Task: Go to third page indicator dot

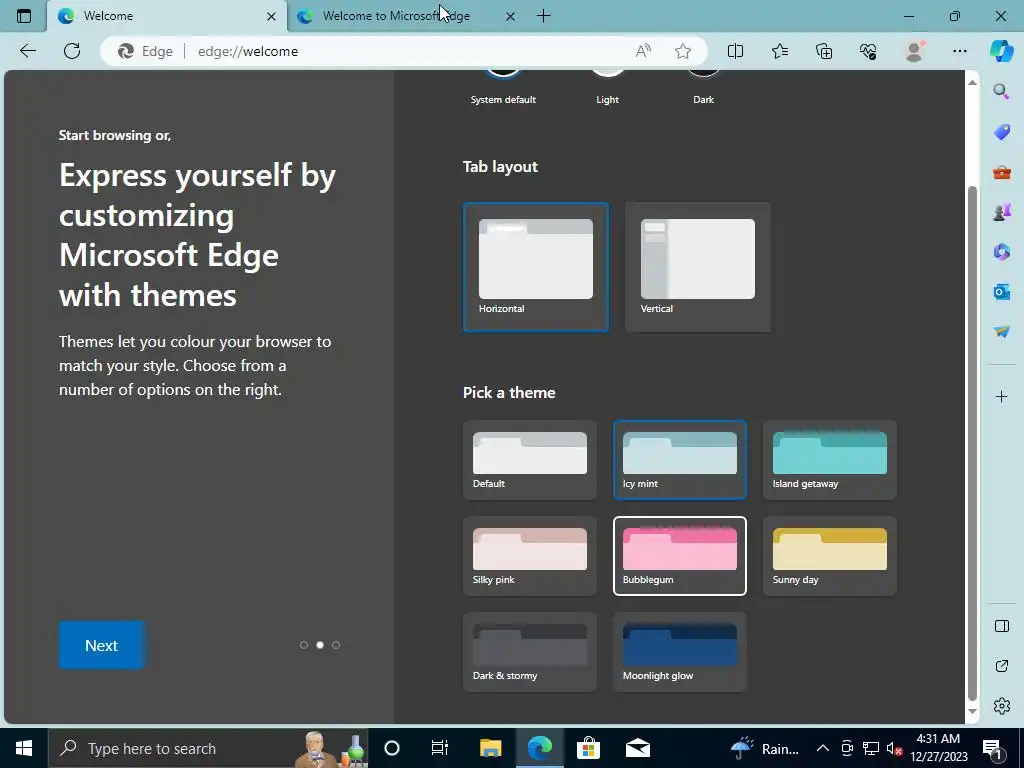Action: [336, 645]
